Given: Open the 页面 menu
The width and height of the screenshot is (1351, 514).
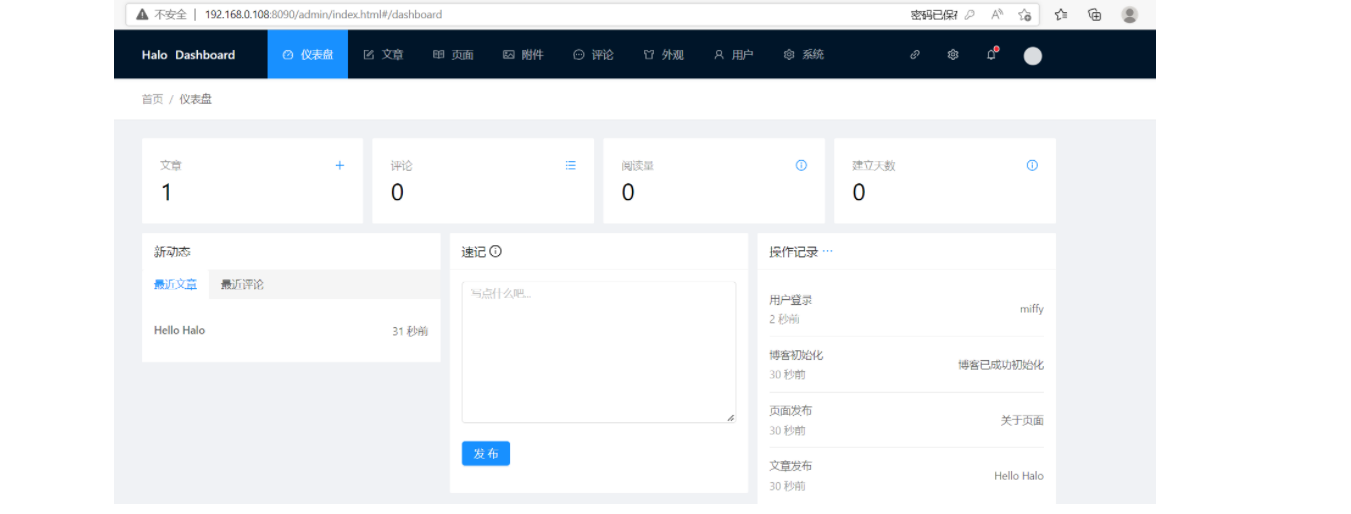Looking at the screenshot, I should pos(453,55).
